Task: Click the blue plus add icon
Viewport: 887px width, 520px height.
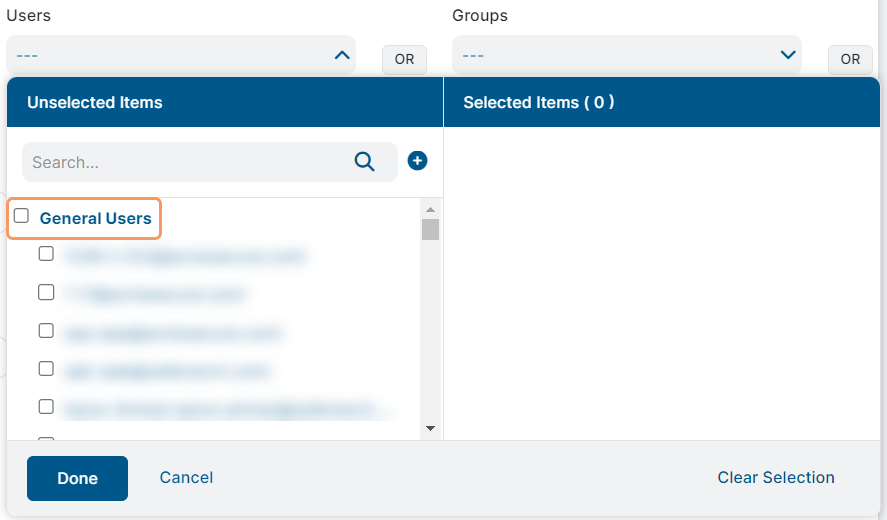Action: click(417, 161)
